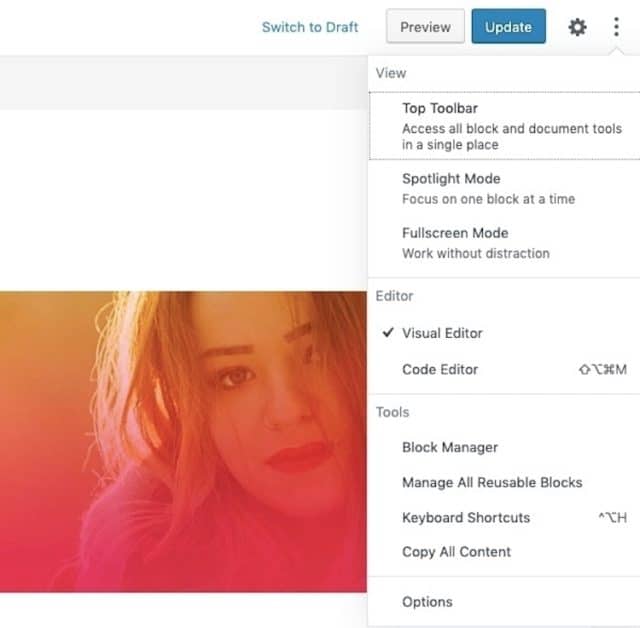This screenshot has width=640, height=628.
Task: Click the Work without distraction description
Action: 475,253
